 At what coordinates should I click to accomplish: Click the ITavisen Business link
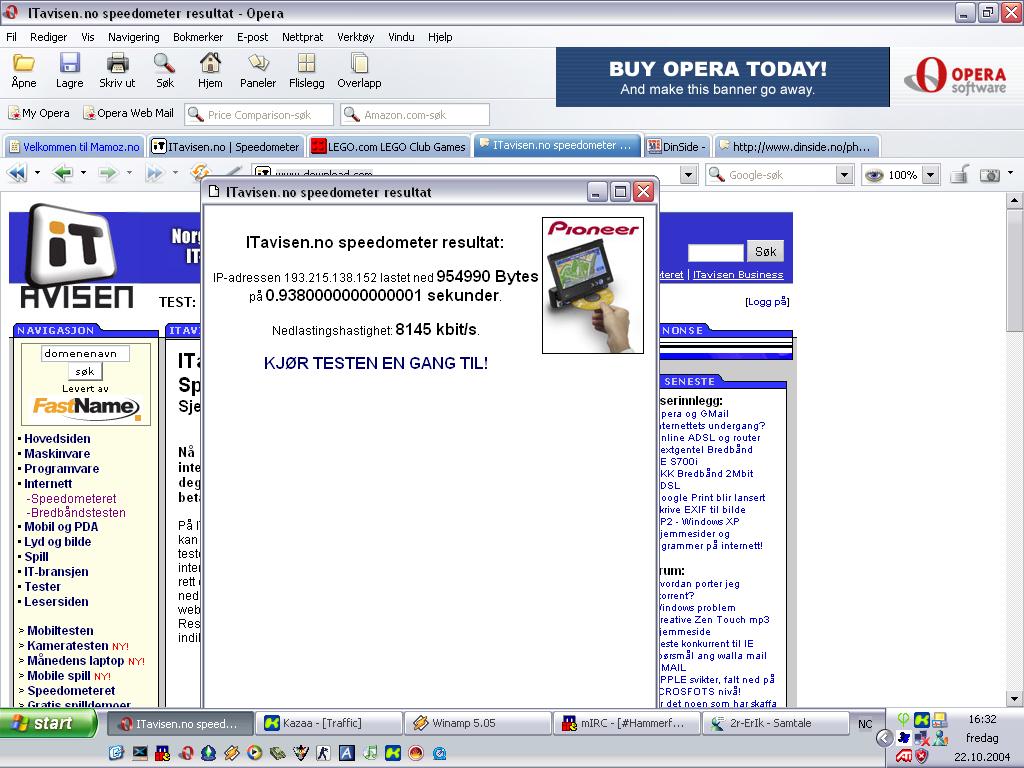coord(738,275)
